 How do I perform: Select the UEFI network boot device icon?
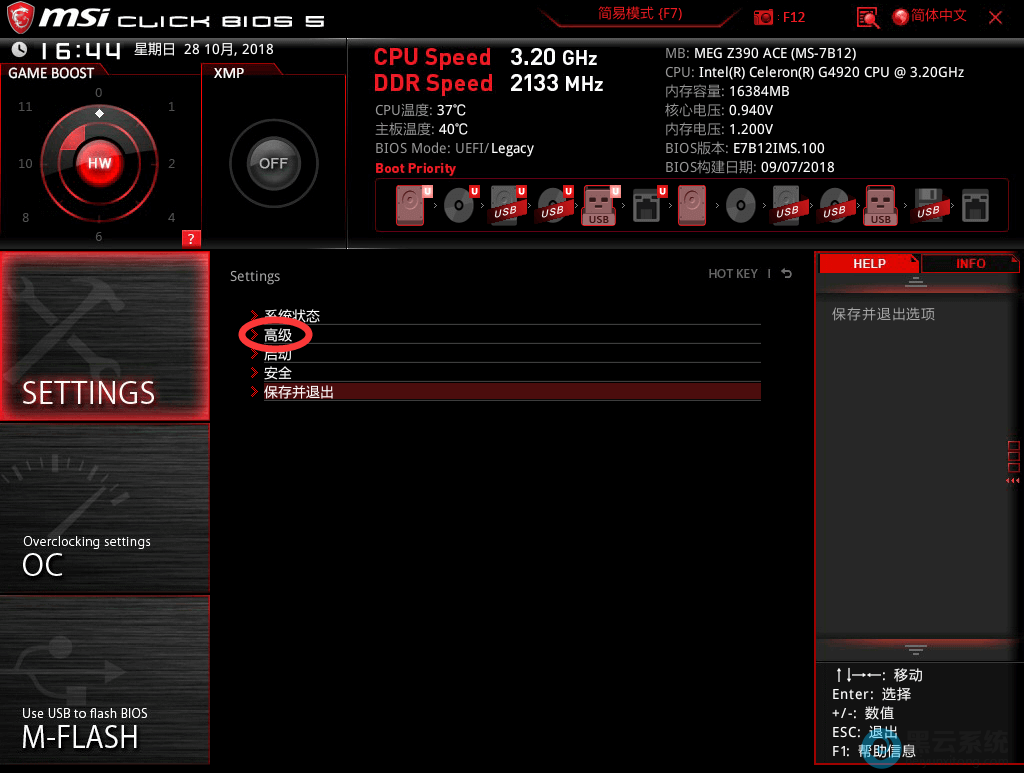point(647,206)
